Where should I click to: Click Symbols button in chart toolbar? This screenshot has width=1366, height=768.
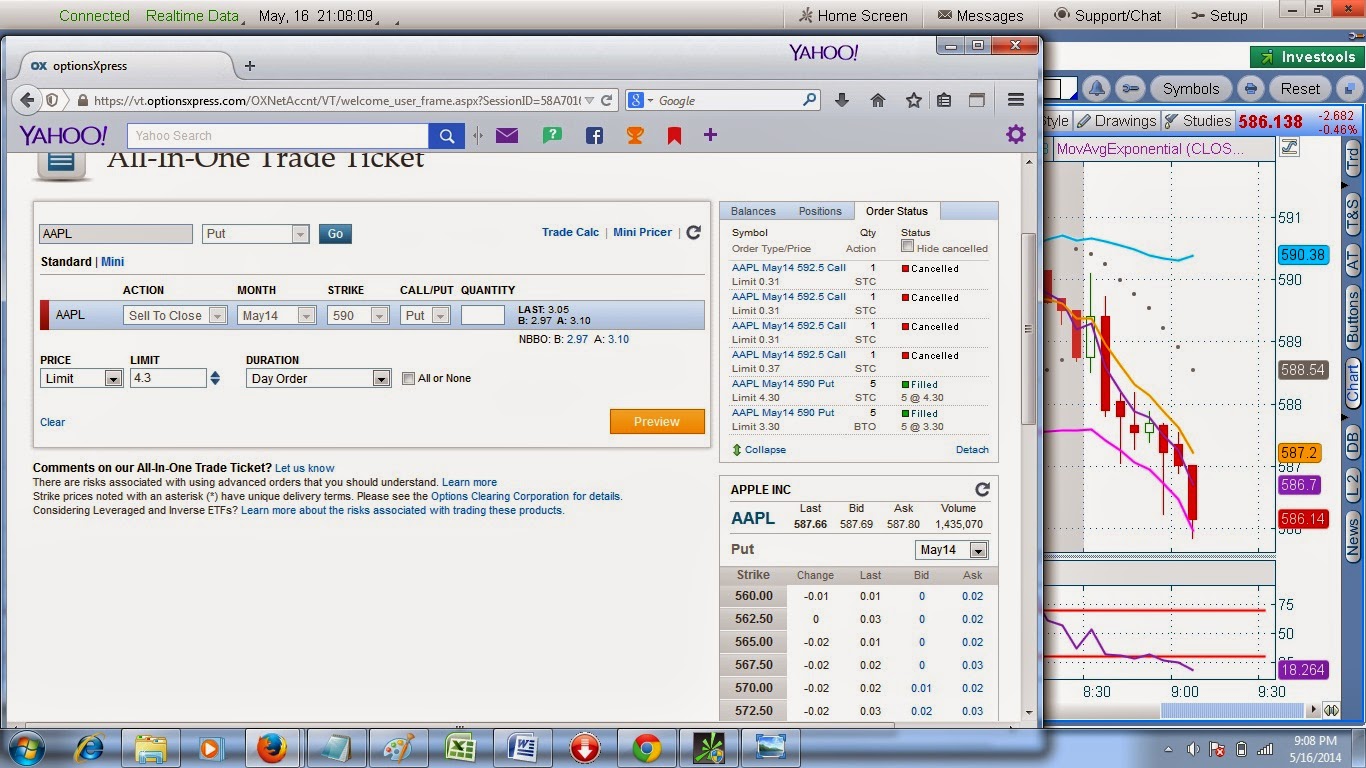point(1191,88)
